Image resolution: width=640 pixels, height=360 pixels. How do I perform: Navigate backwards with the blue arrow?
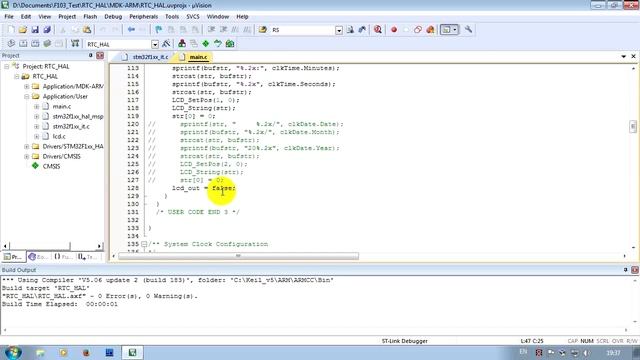[131, 29]
